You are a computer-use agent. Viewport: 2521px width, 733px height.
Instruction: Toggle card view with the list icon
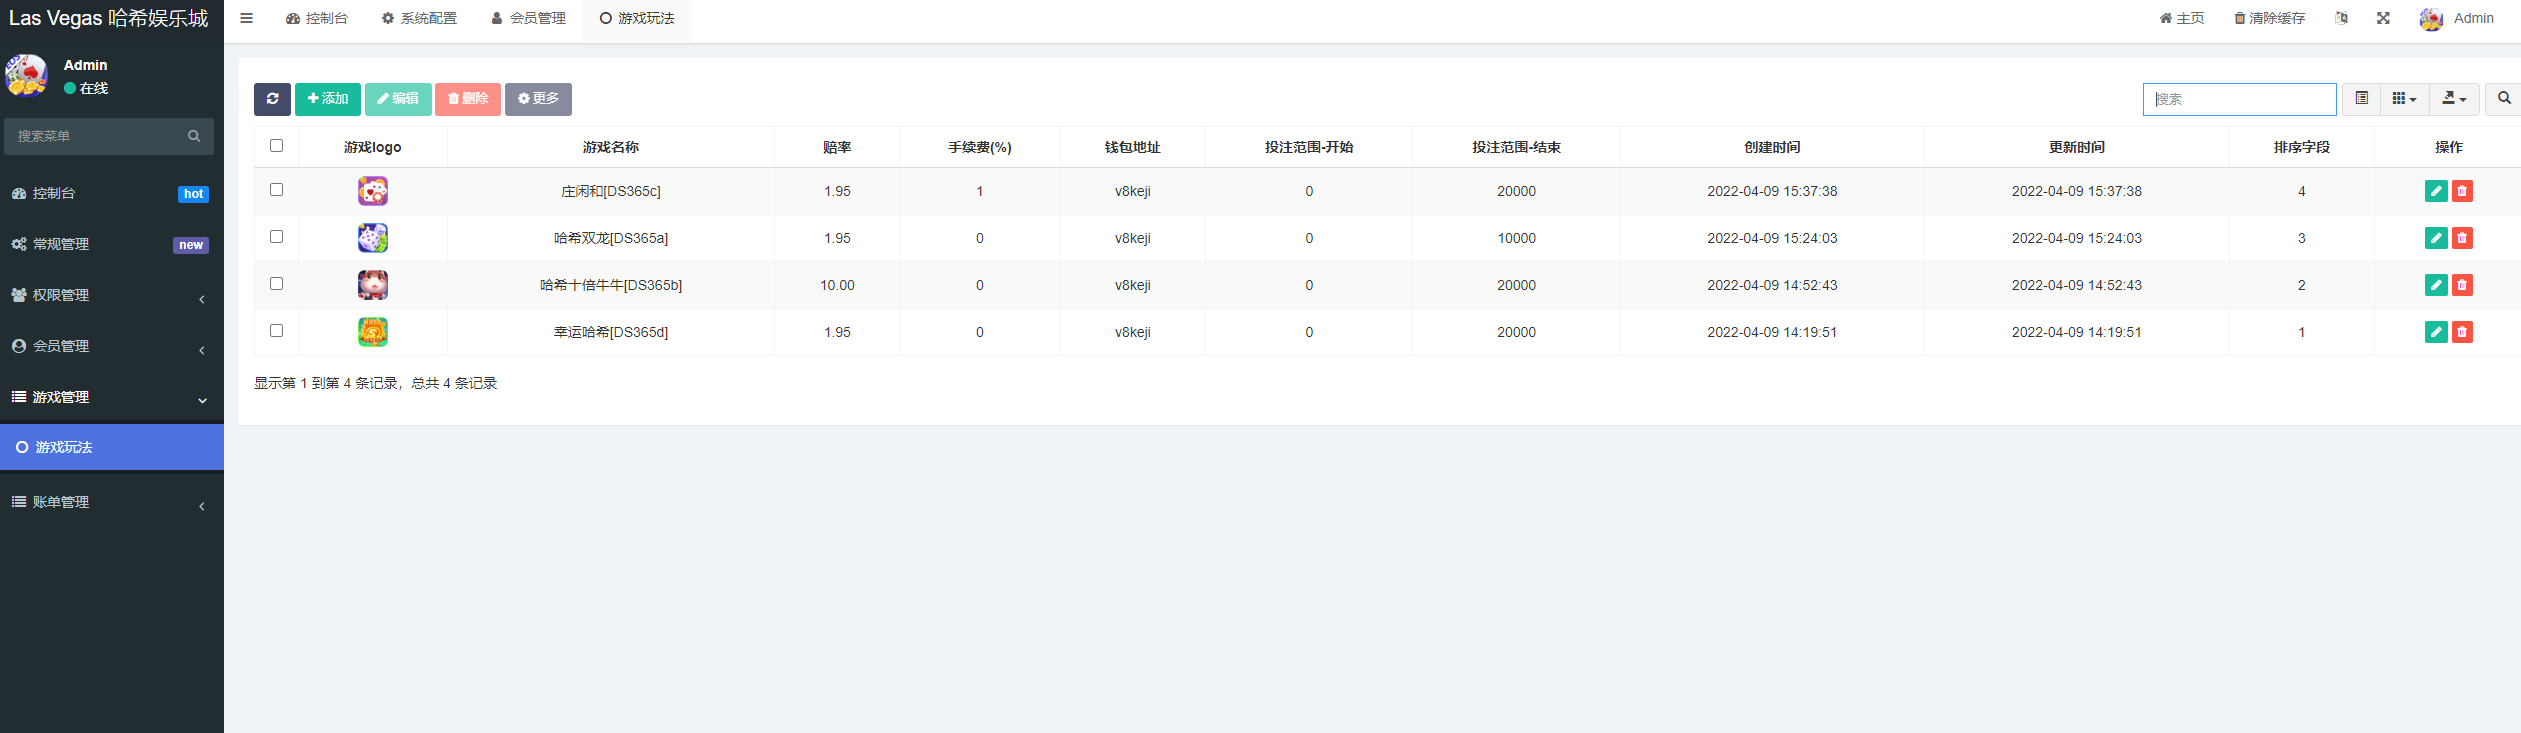tap(2361, 99)
